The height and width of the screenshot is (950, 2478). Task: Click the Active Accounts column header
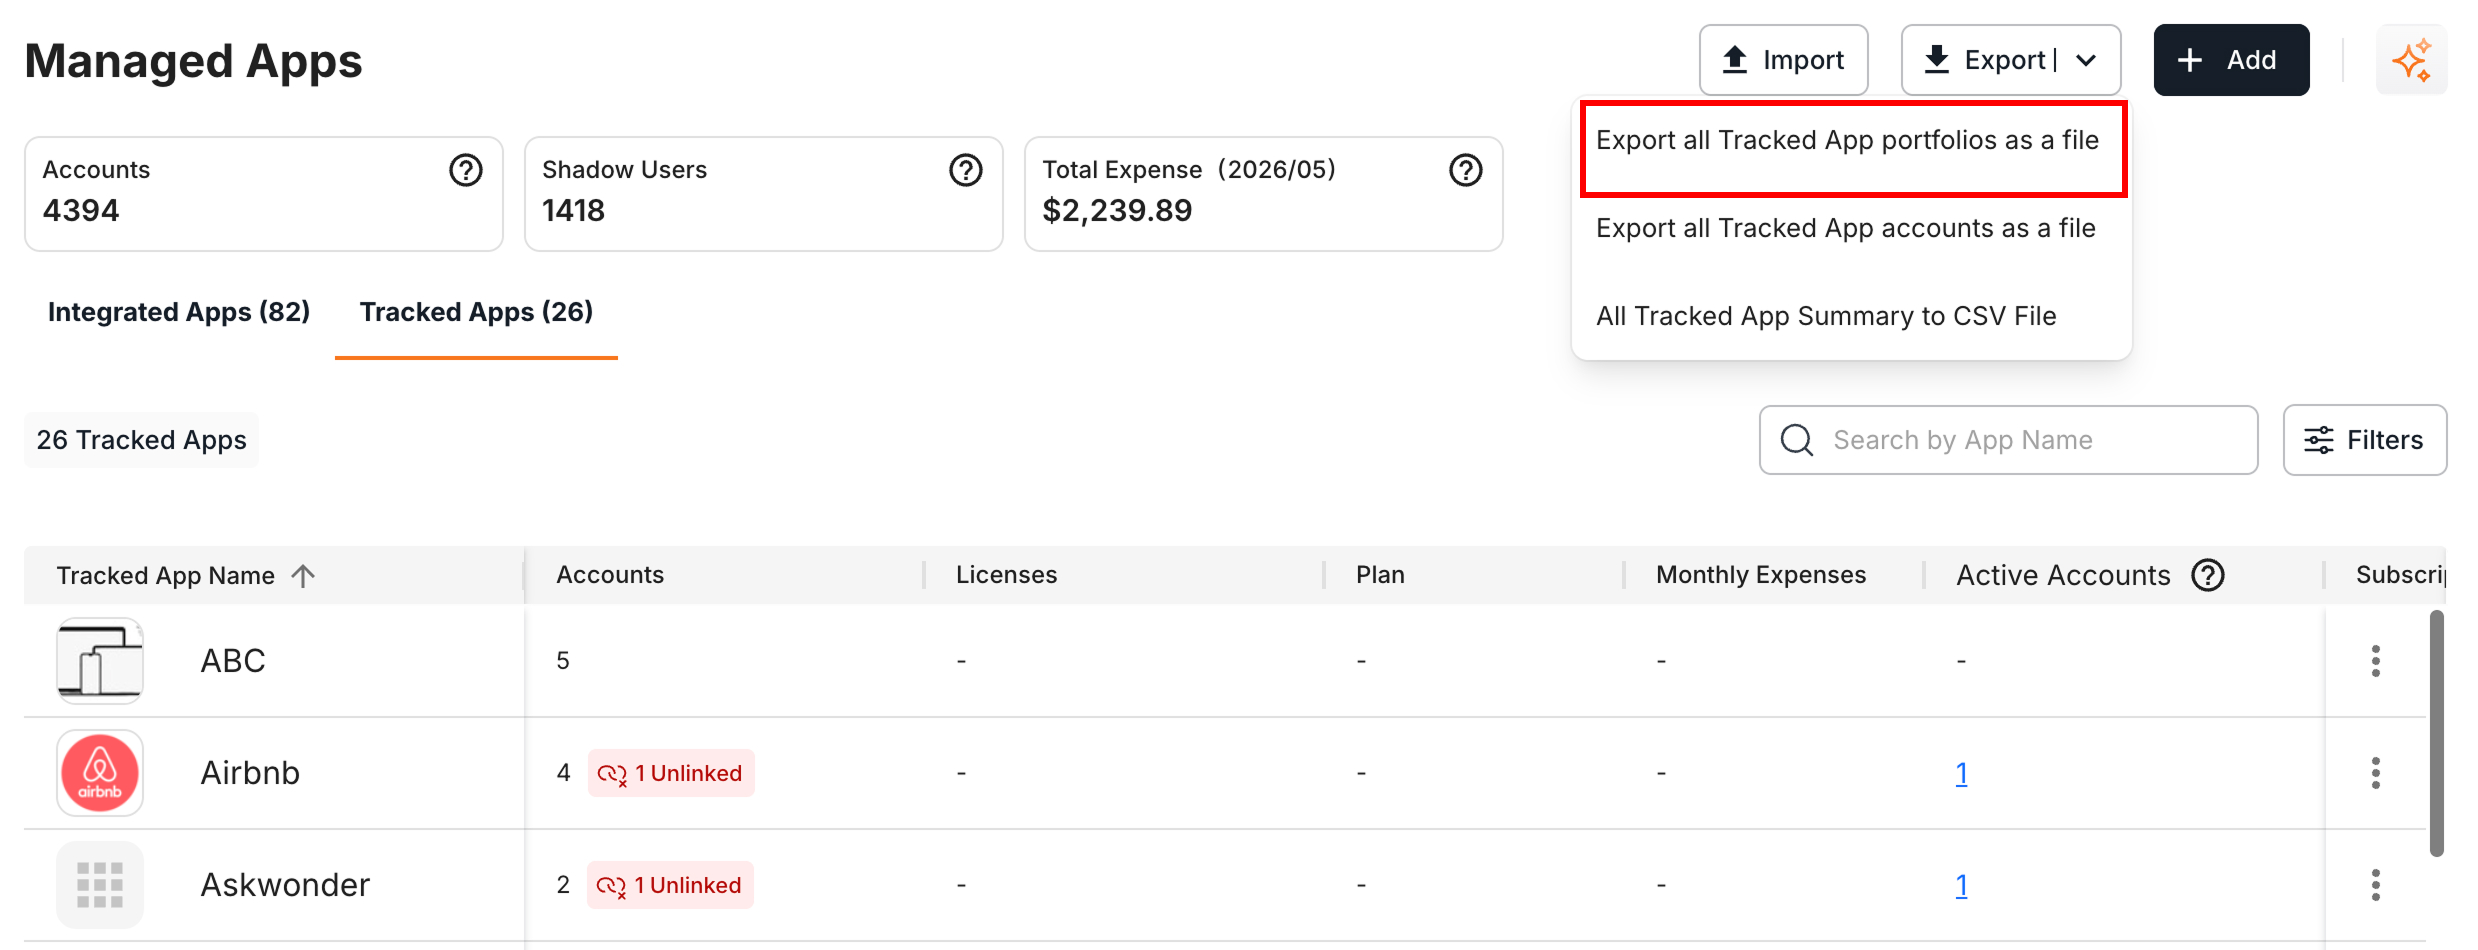click(2063, 575)
